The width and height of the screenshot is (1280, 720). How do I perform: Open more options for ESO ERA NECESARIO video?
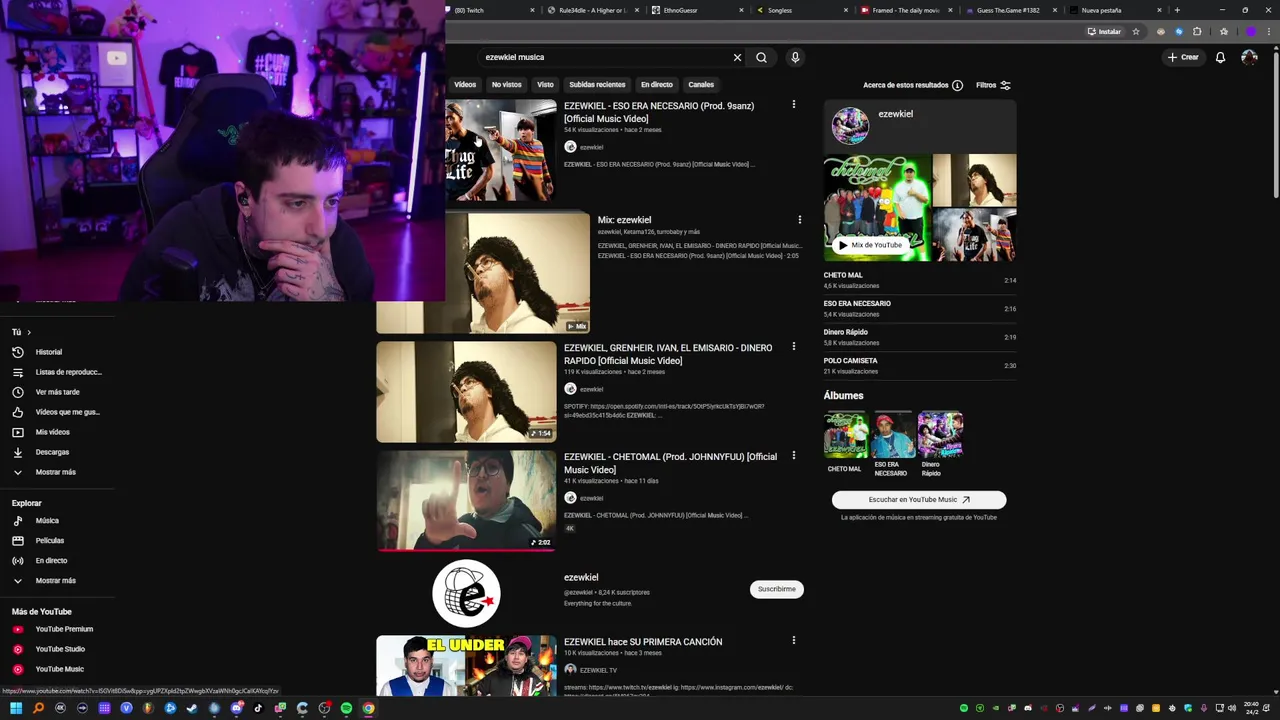point(794,104)
